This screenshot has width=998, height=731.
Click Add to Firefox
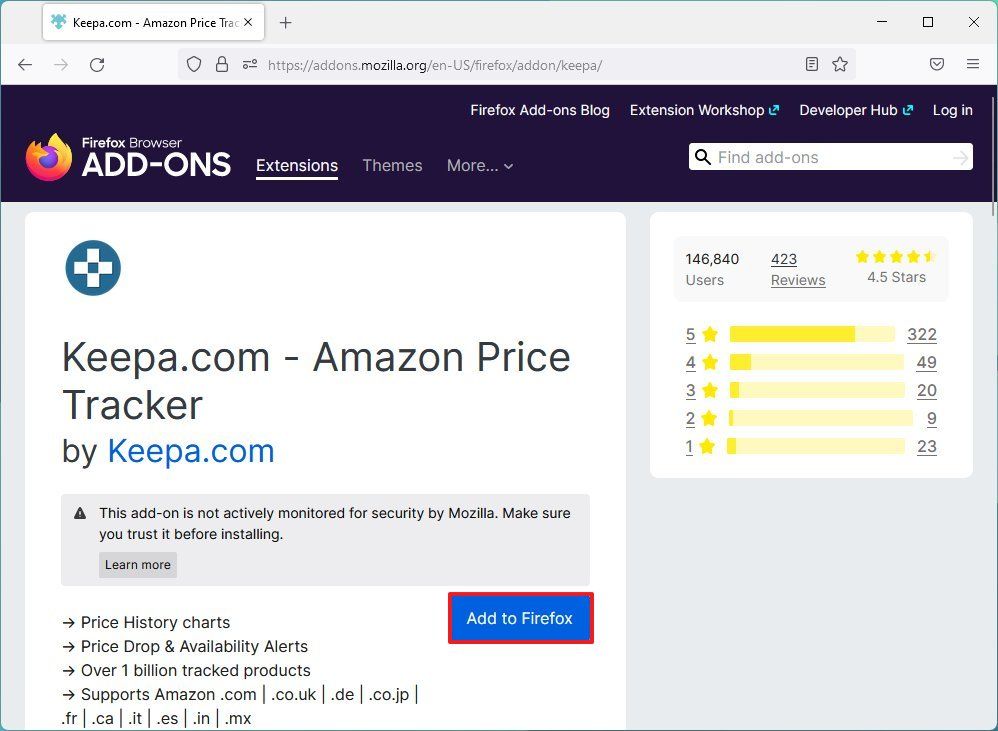[x=520, y=617]
